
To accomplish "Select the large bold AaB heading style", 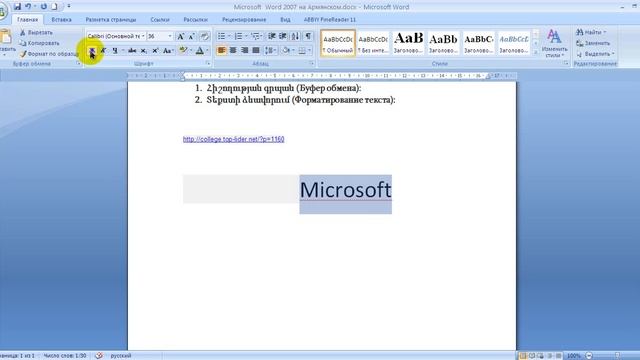I will pos(408,43).
